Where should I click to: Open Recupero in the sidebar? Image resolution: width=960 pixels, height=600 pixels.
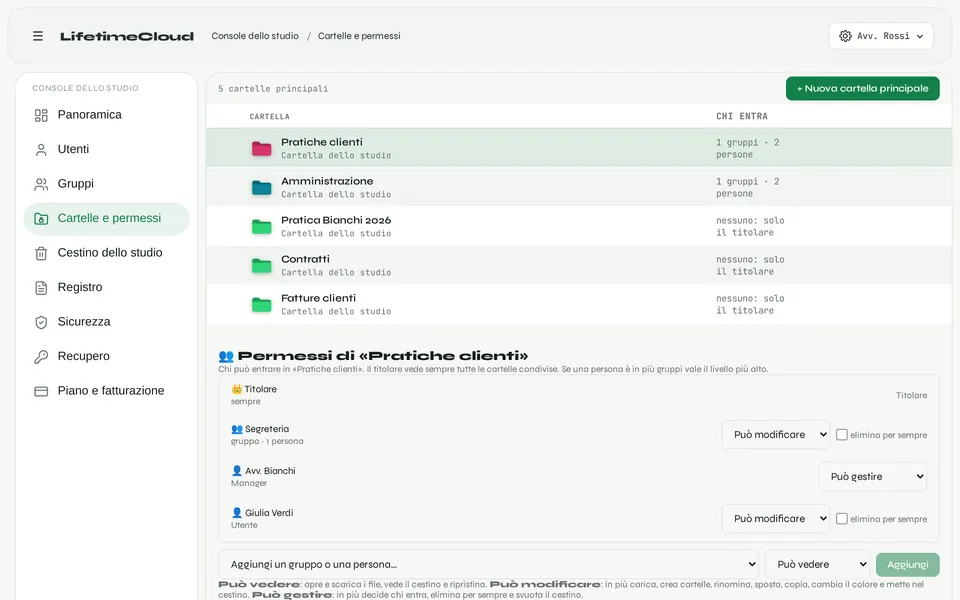coord(107,356)
